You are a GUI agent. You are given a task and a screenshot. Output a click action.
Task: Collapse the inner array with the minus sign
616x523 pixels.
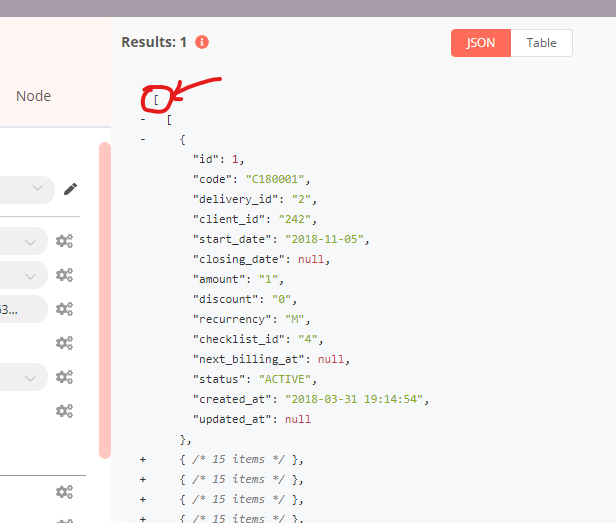[143, 119]
